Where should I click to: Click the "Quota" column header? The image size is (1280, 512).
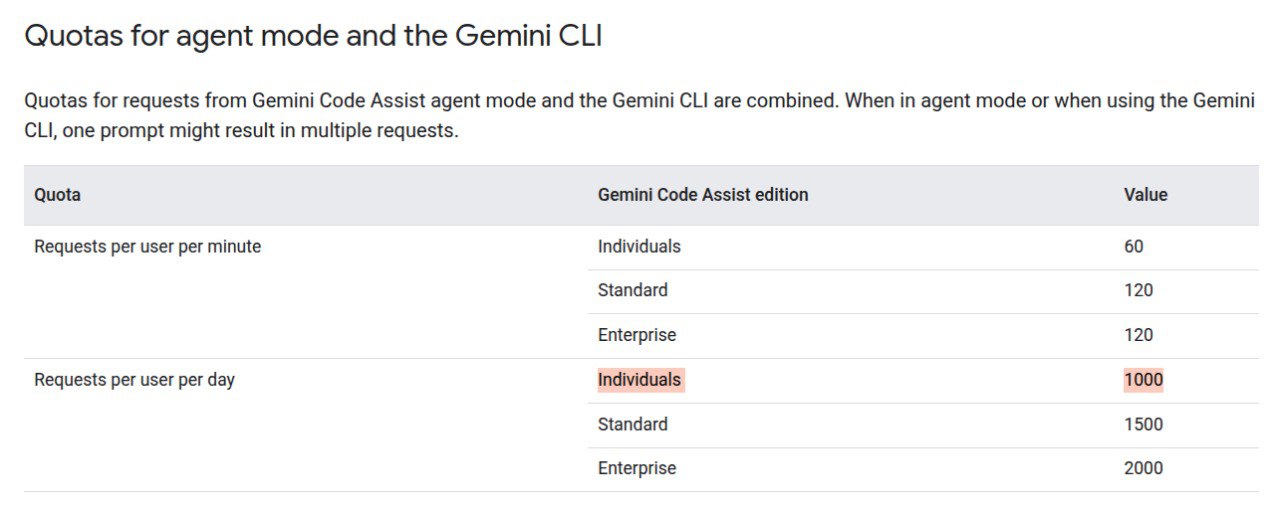(x=57, y=195)
